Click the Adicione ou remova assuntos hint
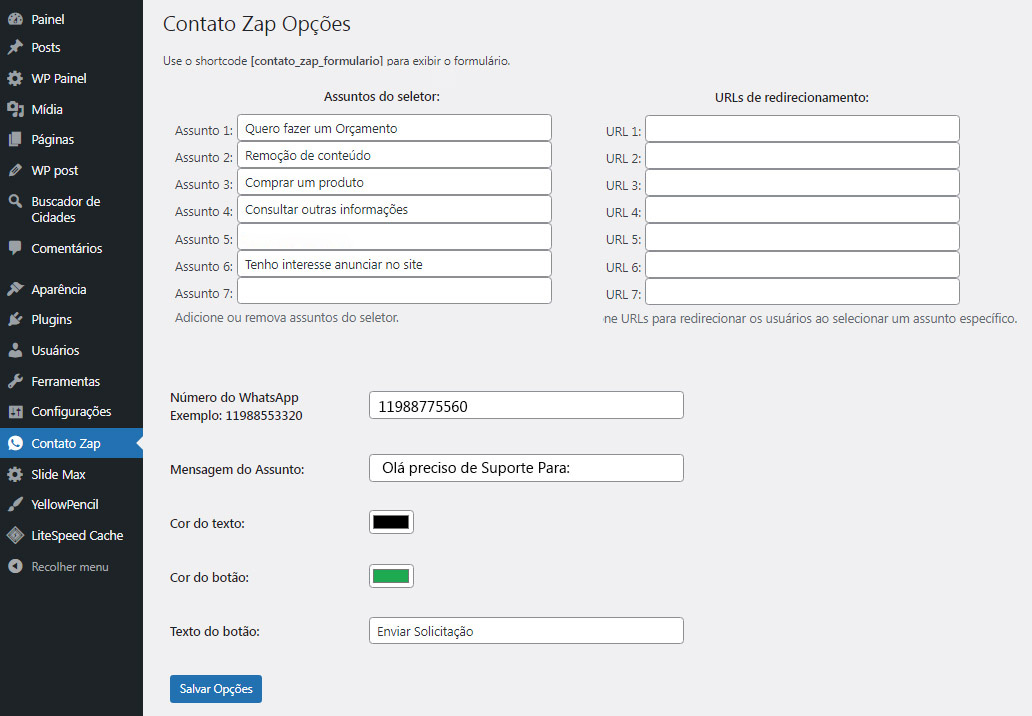Image resolution: width=1032 pixels, height=716 pixels. (x=287, y=317)
